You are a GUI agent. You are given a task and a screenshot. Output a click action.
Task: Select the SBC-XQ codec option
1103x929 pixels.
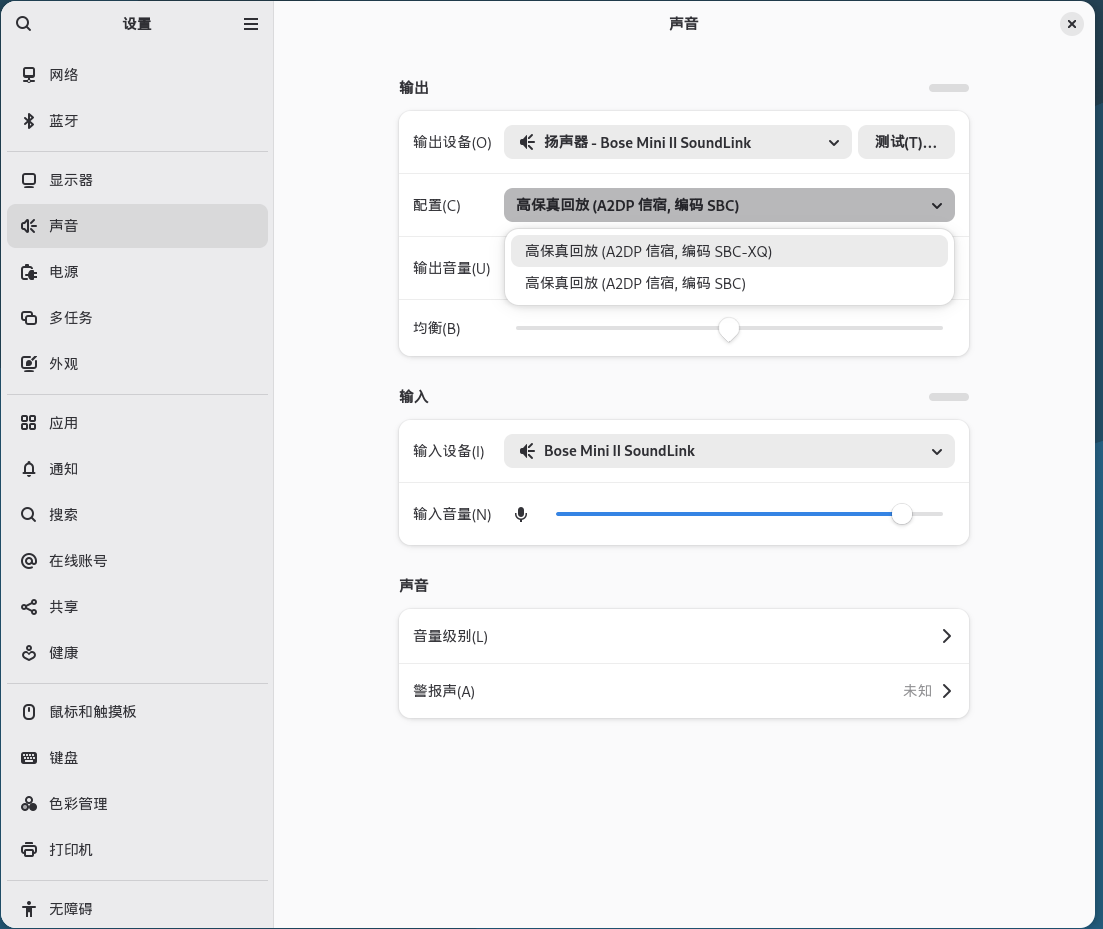coord(729,252)
